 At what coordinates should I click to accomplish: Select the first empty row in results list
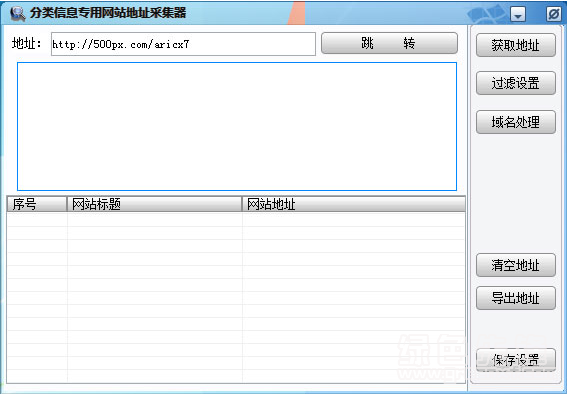[236, 220]
